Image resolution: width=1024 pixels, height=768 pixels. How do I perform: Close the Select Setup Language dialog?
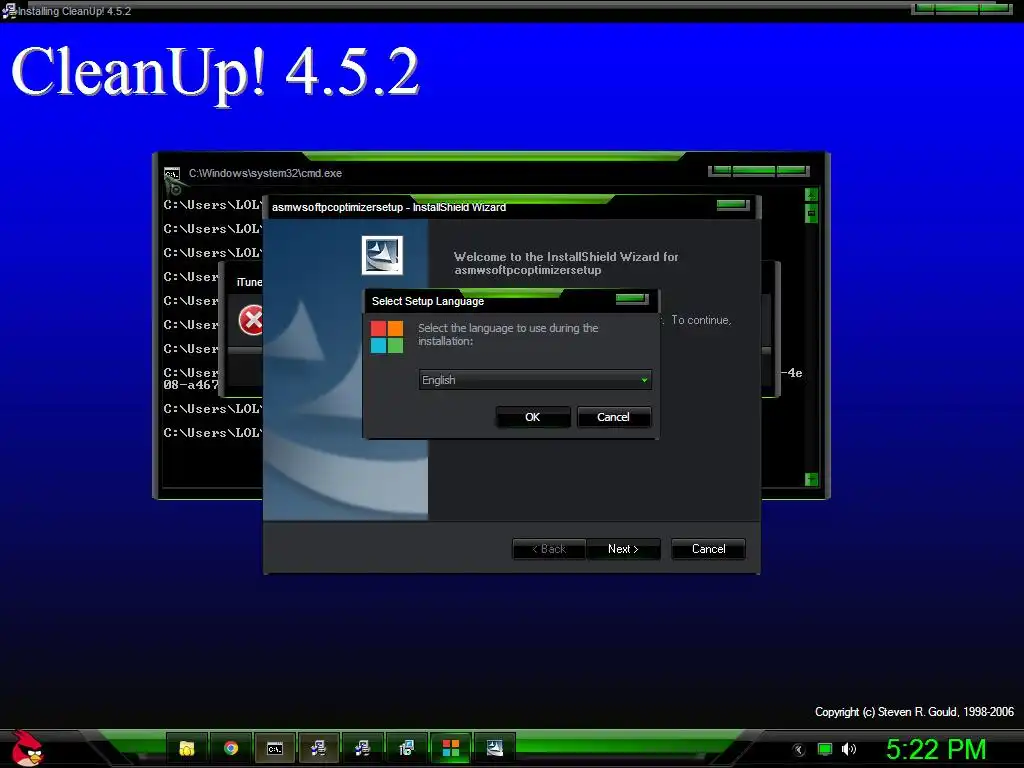click(x=632, y=299)
